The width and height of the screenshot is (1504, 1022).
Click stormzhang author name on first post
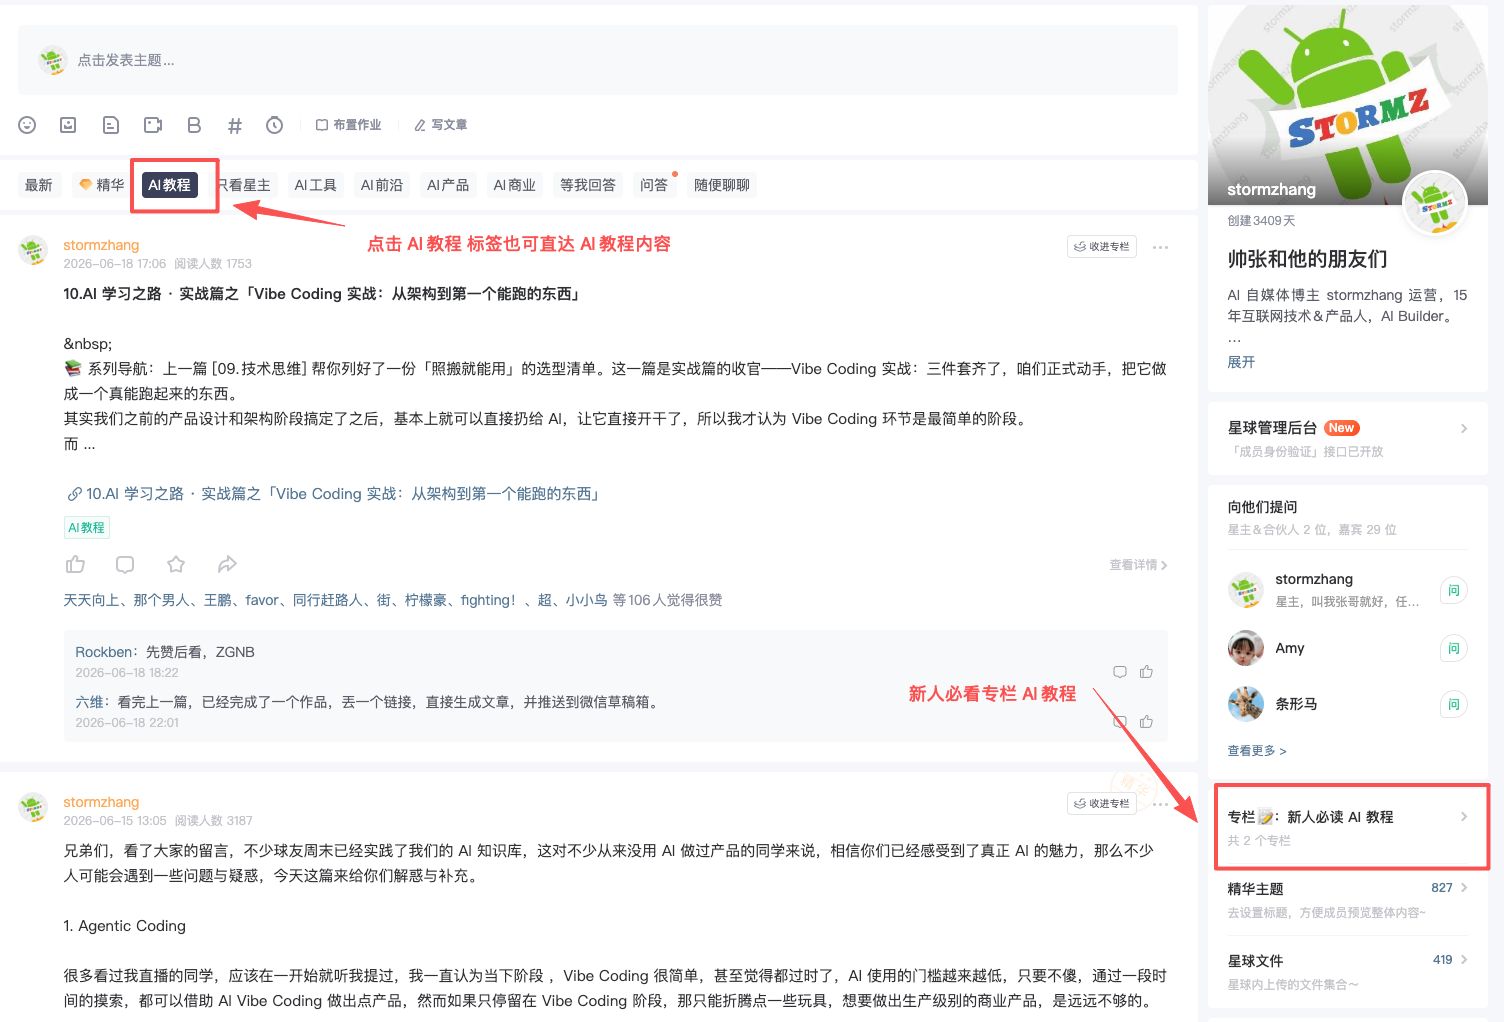pyautogui.click(x=101, y=245)
